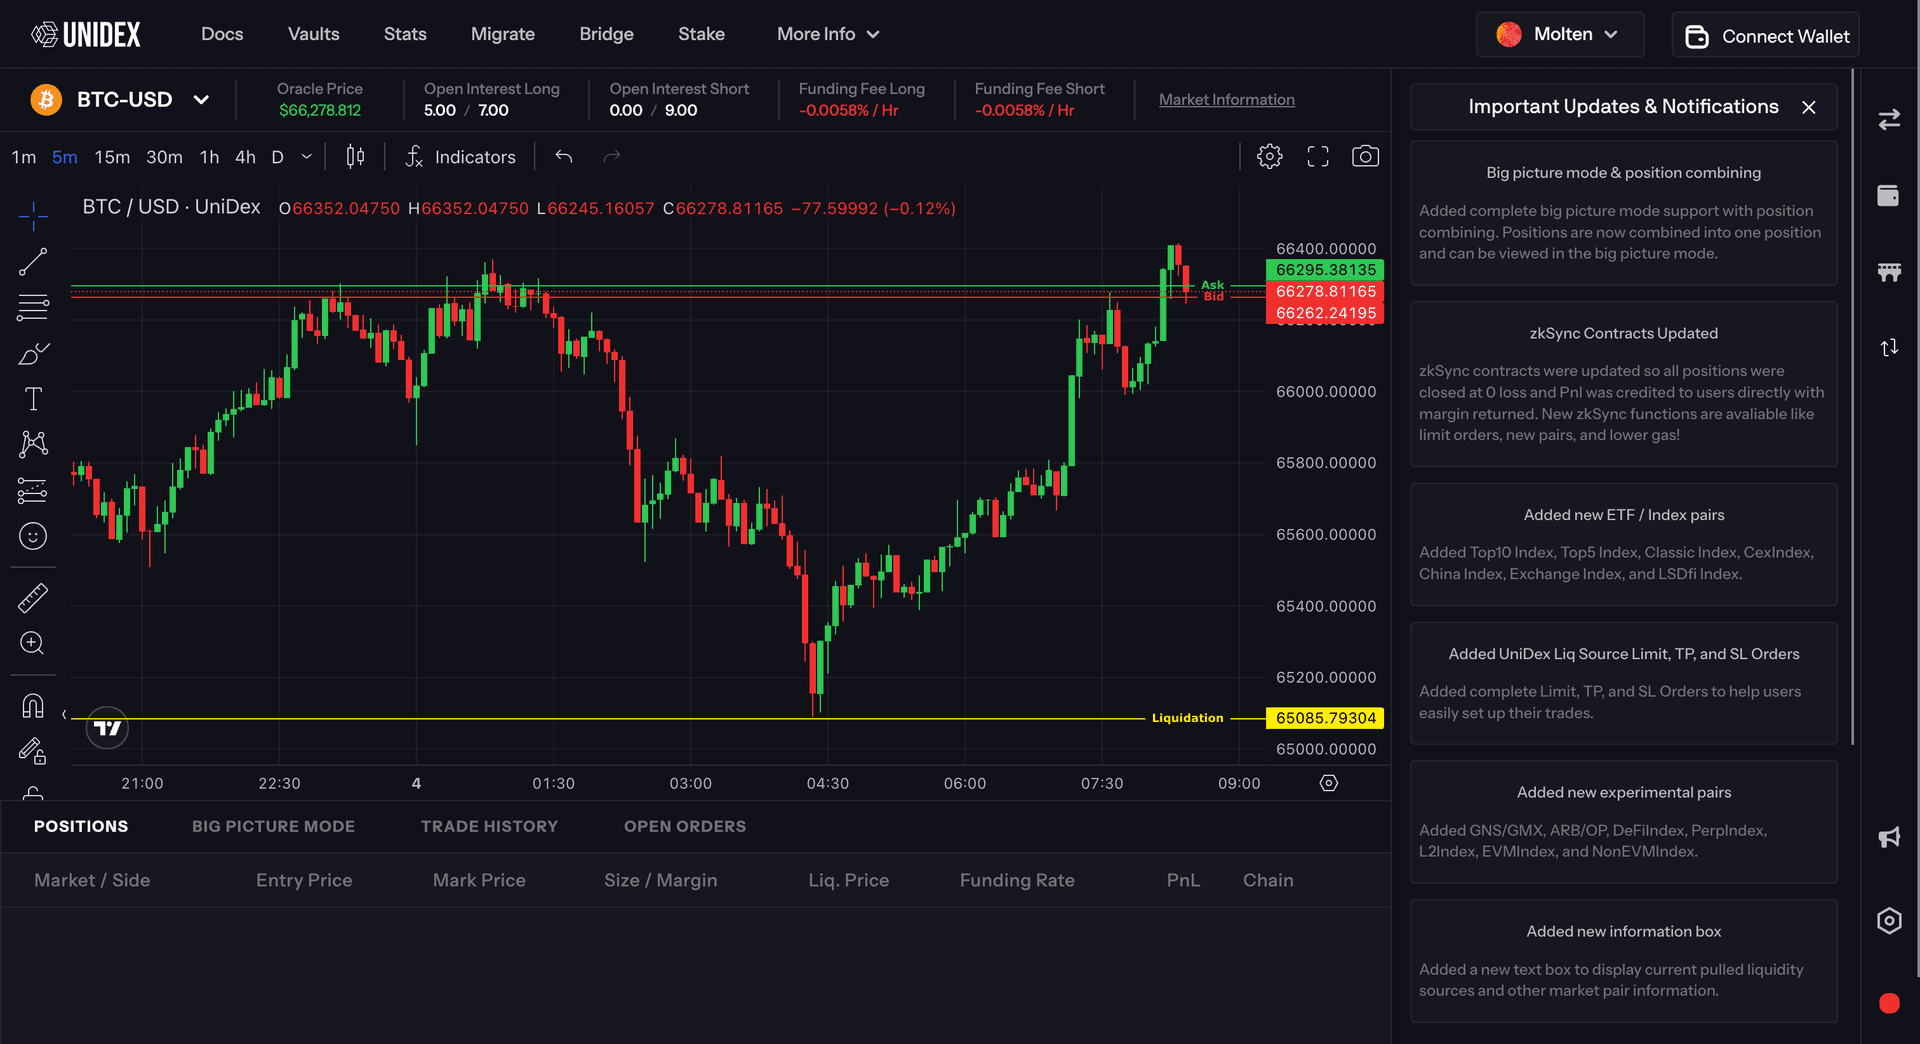Click the yellow Liquidation price label 65085.79304

tap(1325, 718)
